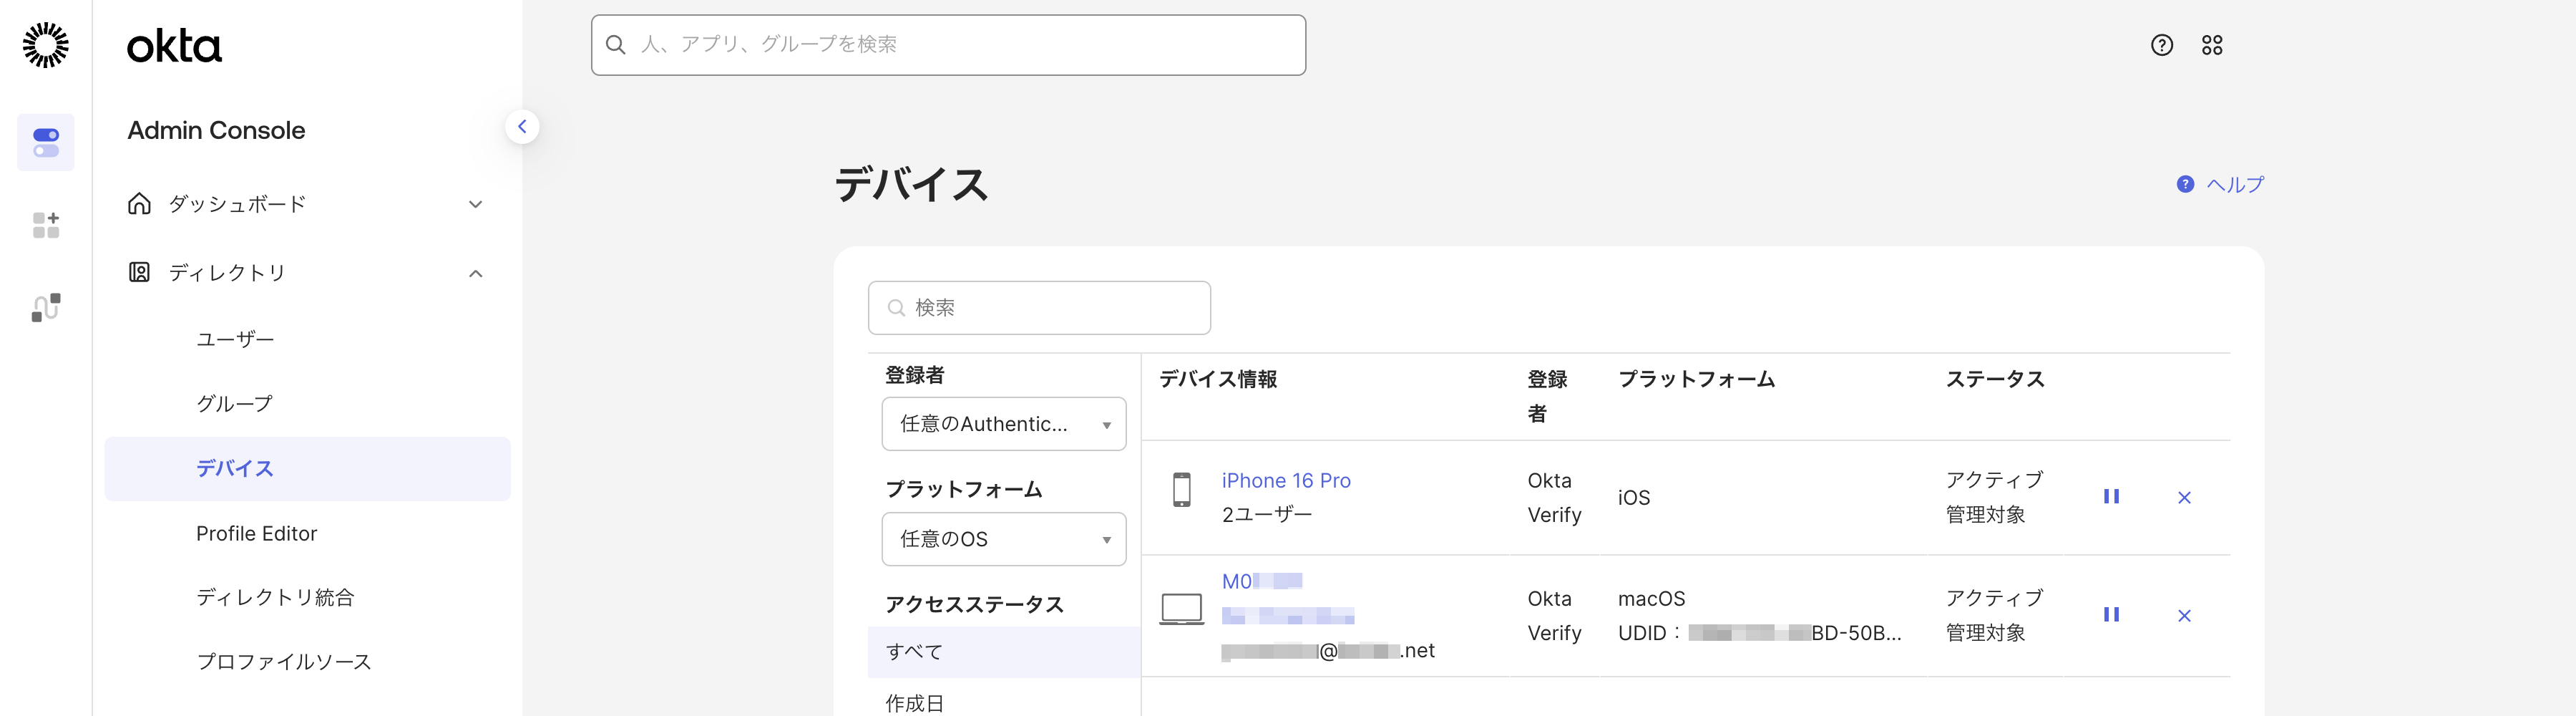The height and width of the screenshot is (716, 2576).
Task: Open Profile Editor in the sidebar
Action: (x=256, y=533)
